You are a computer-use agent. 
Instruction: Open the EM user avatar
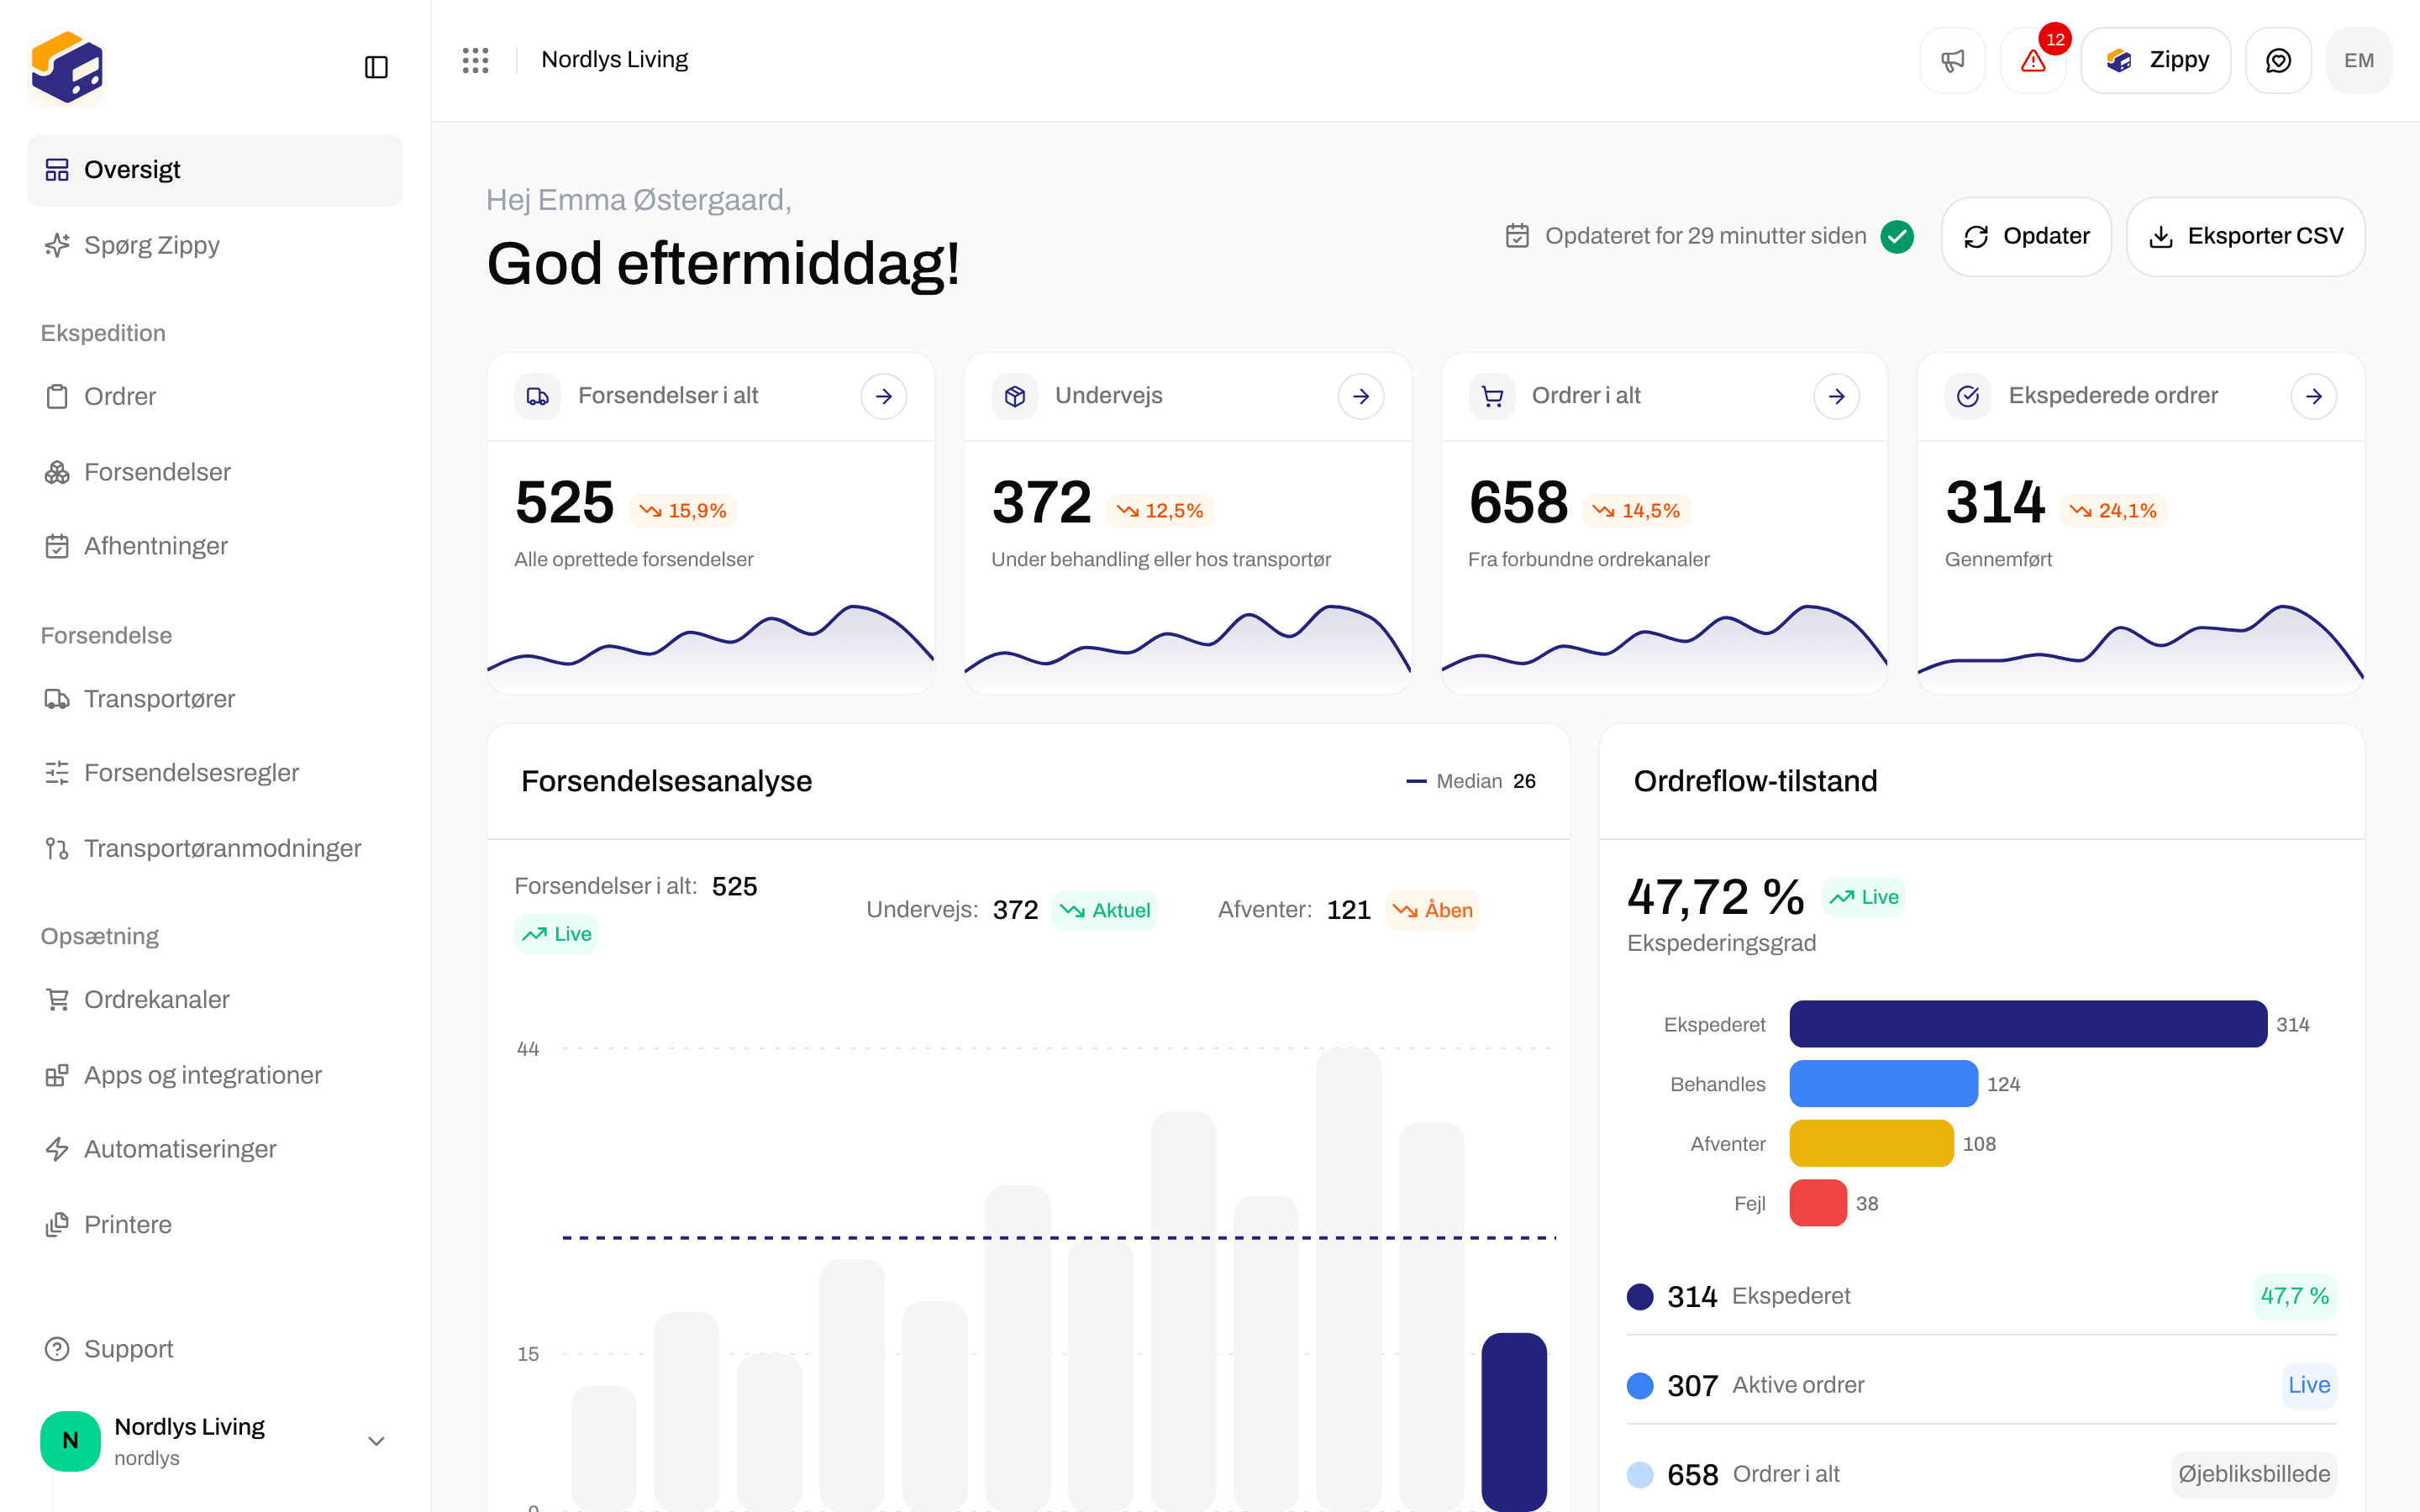click(2359, 60)
